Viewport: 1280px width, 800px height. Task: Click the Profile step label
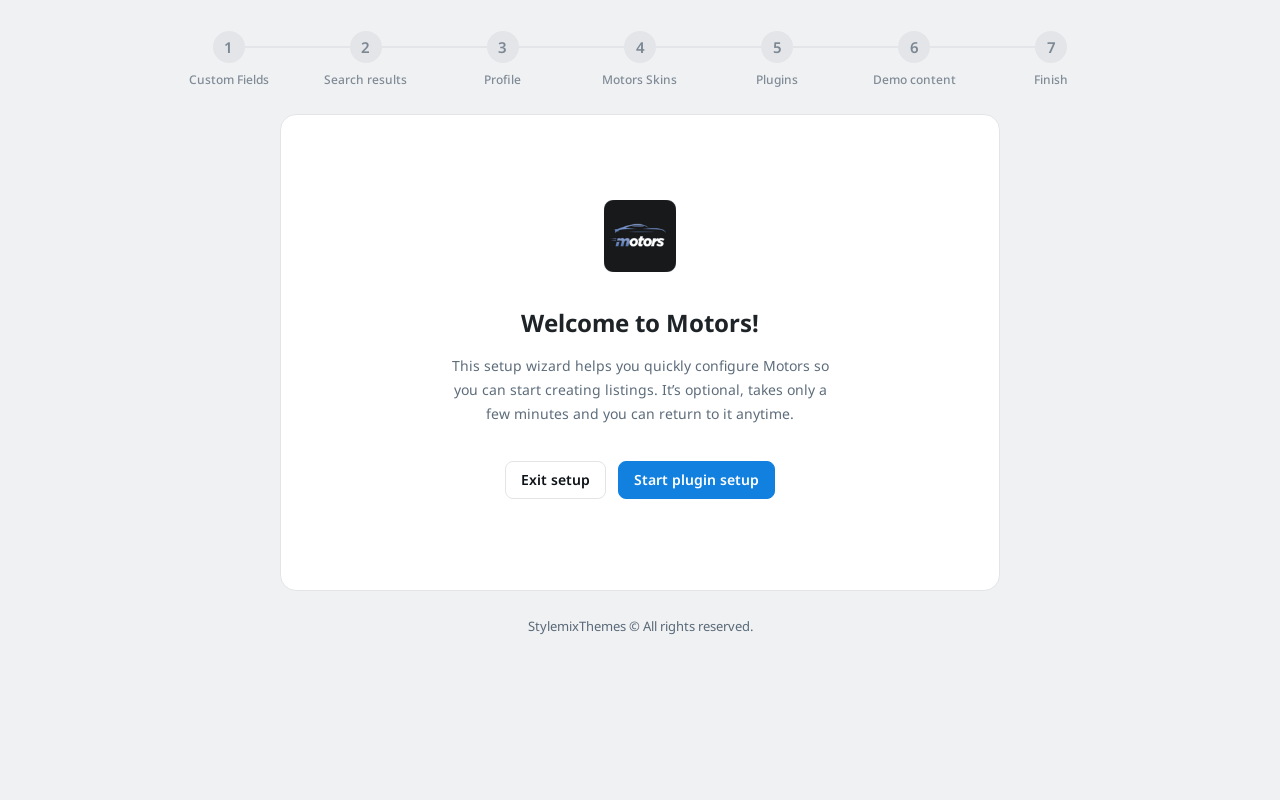pyautogui.click(x=503, y=80)
